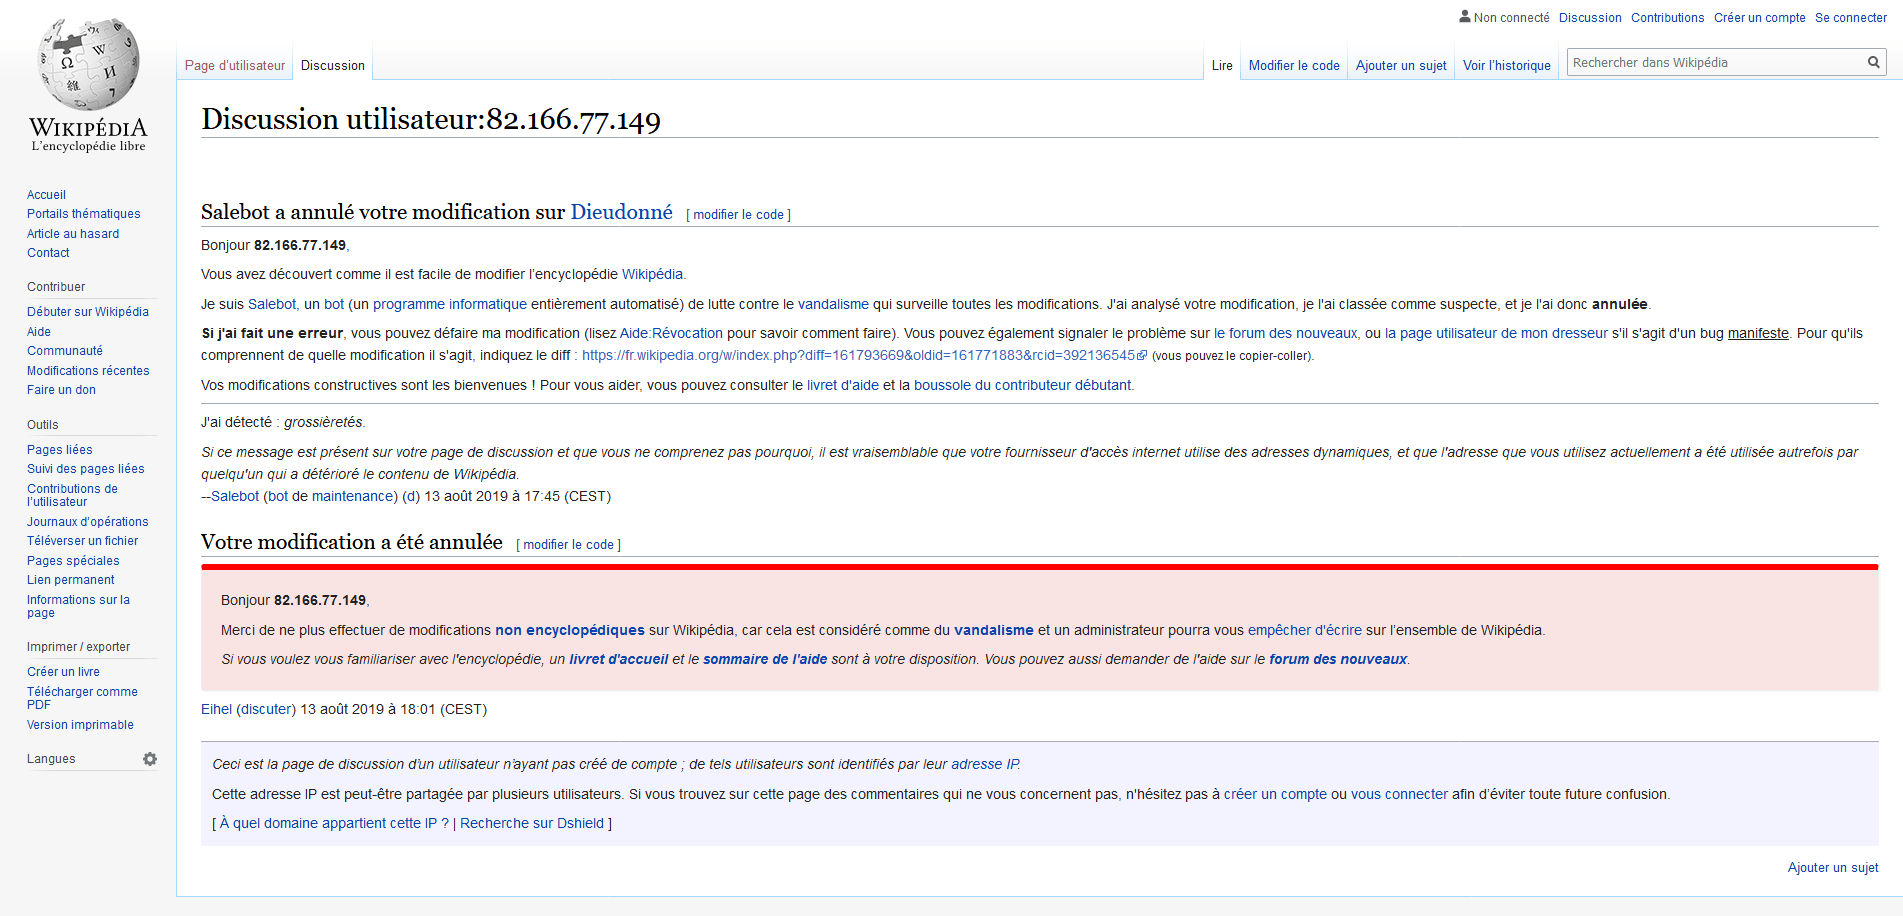This screenshot has width=1903, height=916.
Task: Open livret d'accueil link
Action: tap(619, 659)
